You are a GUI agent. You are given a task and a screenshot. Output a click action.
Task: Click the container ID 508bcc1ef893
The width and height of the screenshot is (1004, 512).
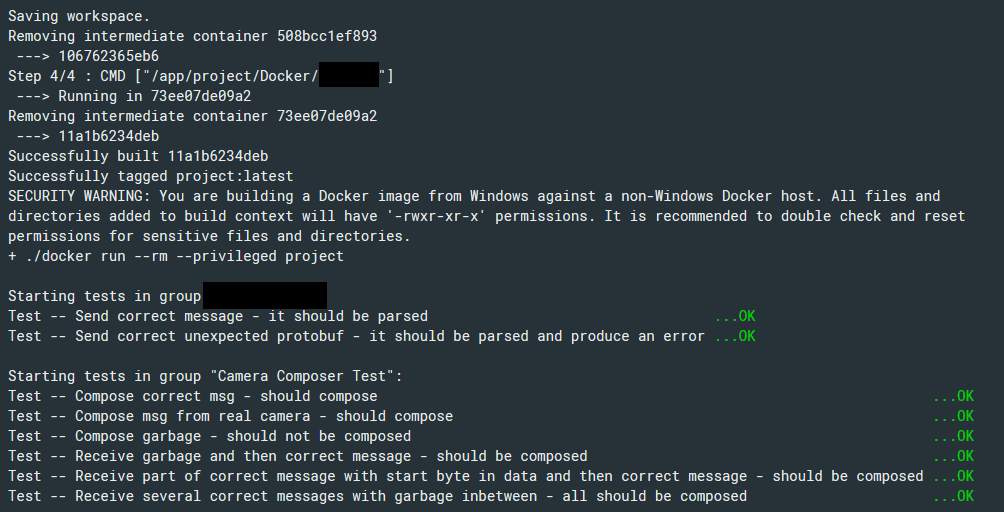point(327,36)
